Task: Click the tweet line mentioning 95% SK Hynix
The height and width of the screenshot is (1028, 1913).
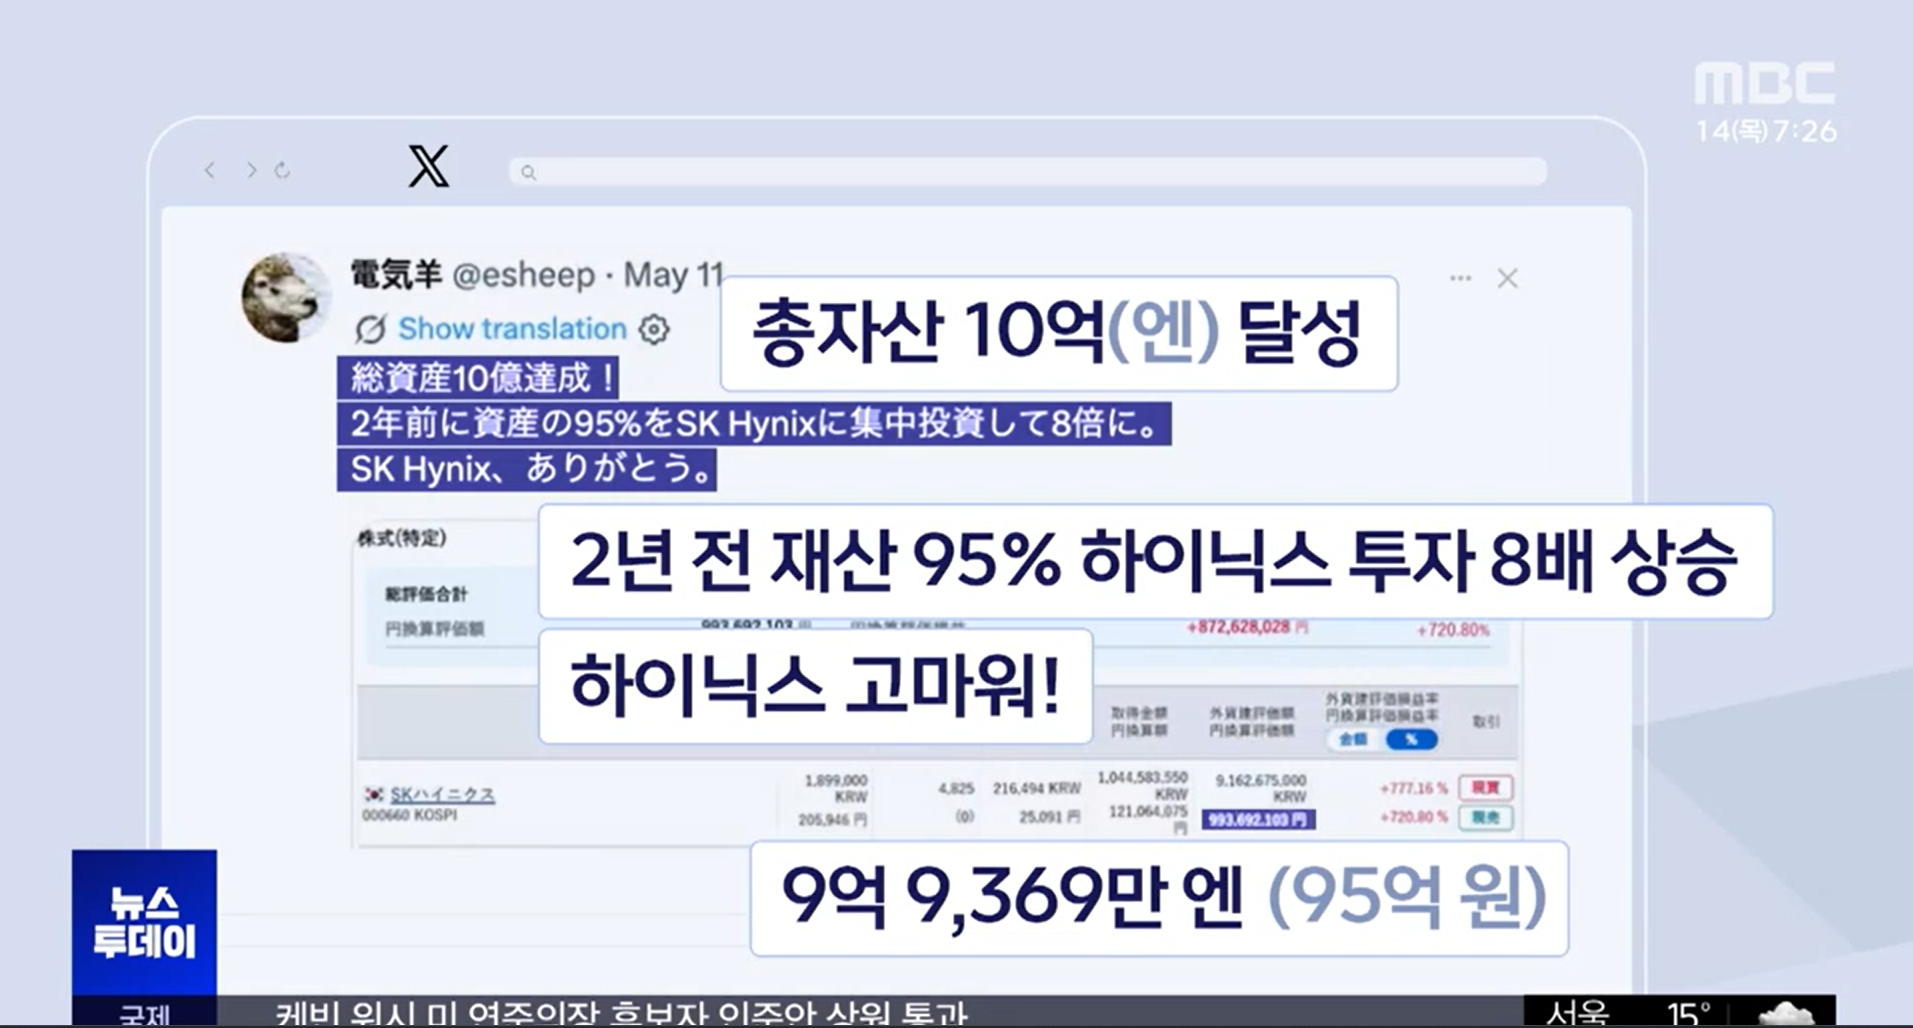Action: pyautogui.click(x=754, y=423)
